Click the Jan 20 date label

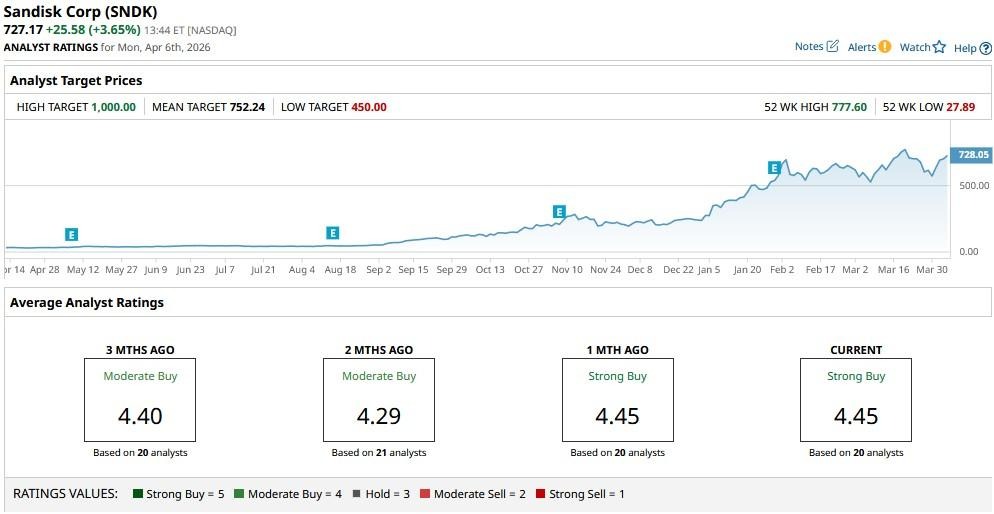pyautogui.click(x=746, y=269)
